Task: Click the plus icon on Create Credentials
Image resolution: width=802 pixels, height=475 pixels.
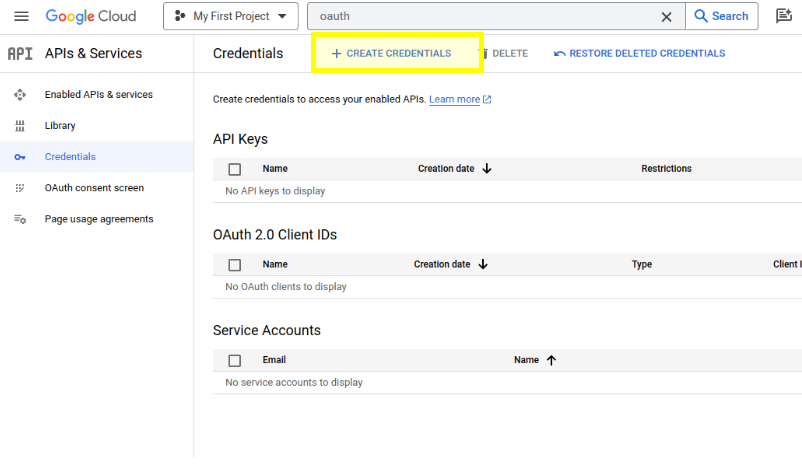Action: coord(336,54)
